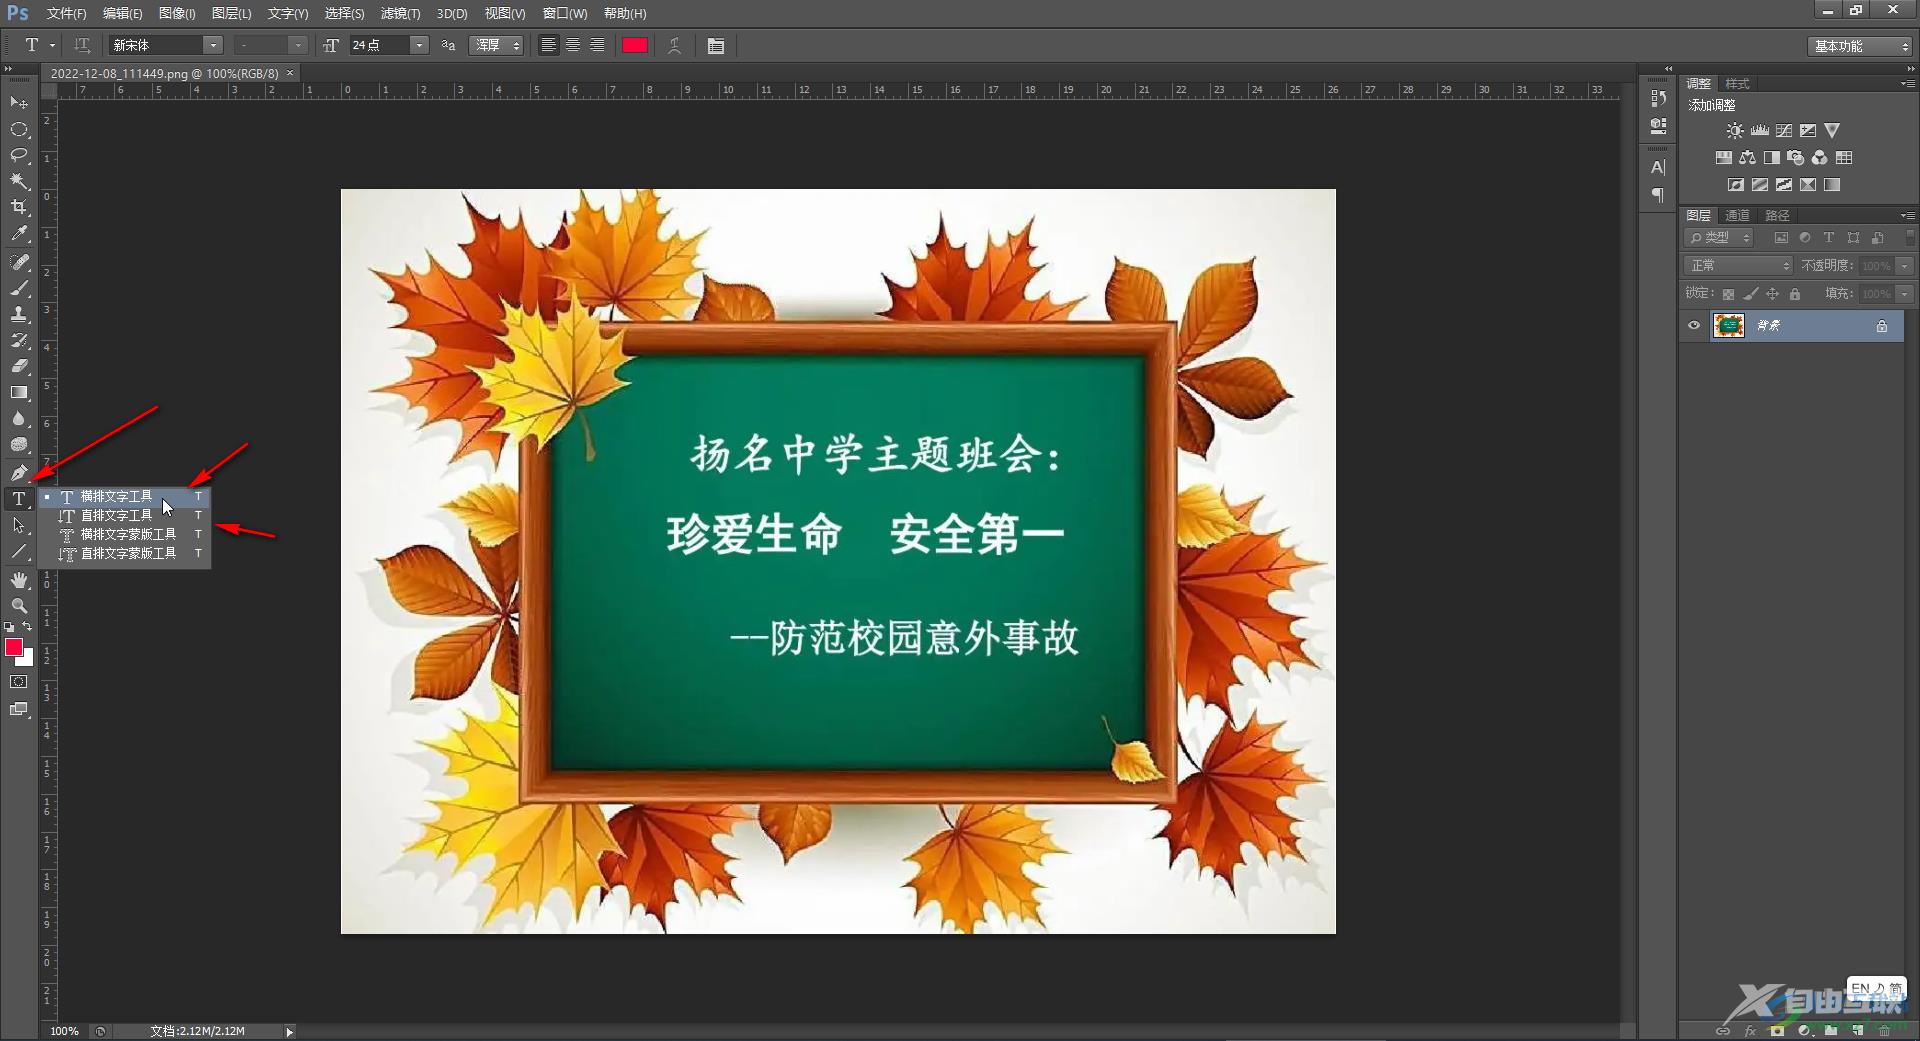Image resolution: width=1920 pixels, height=1041 pixels.
Task: Select the Crop tool
Action: pos(19,207)
